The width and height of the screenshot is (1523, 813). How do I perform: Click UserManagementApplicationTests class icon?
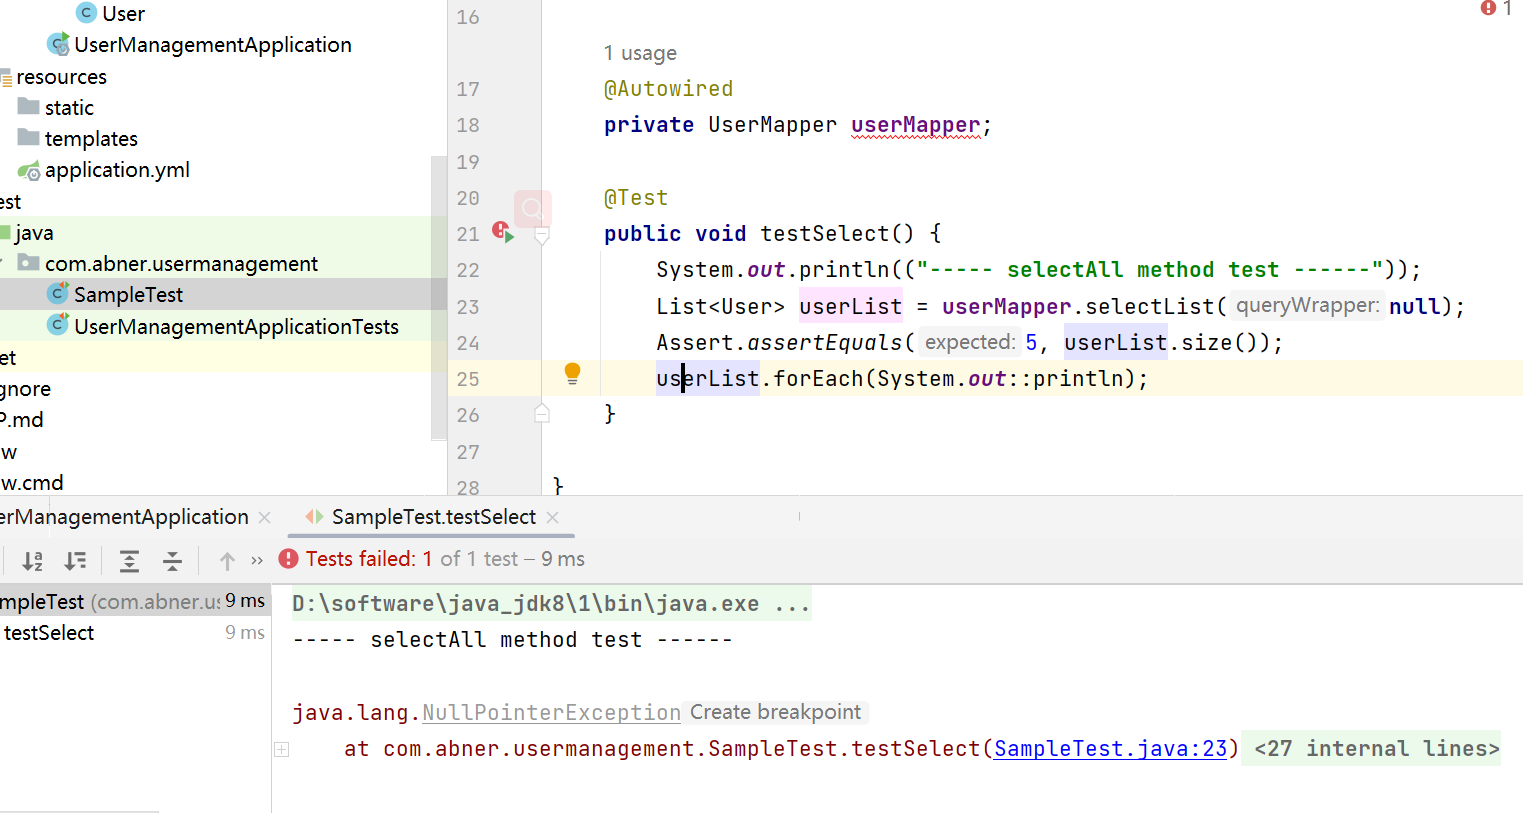(x=58, y=326)
